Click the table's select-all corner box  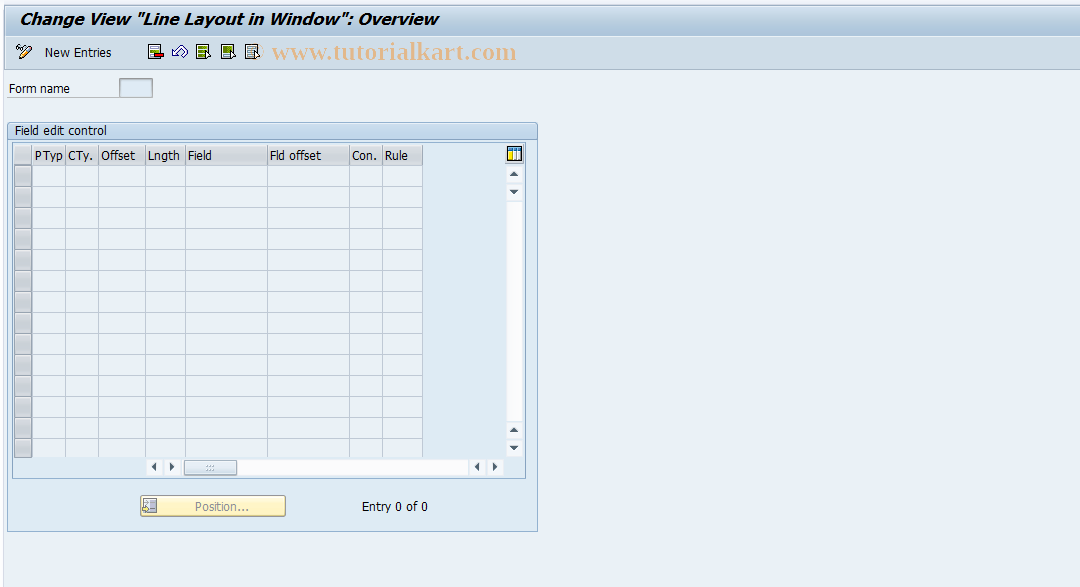(23, 156)
